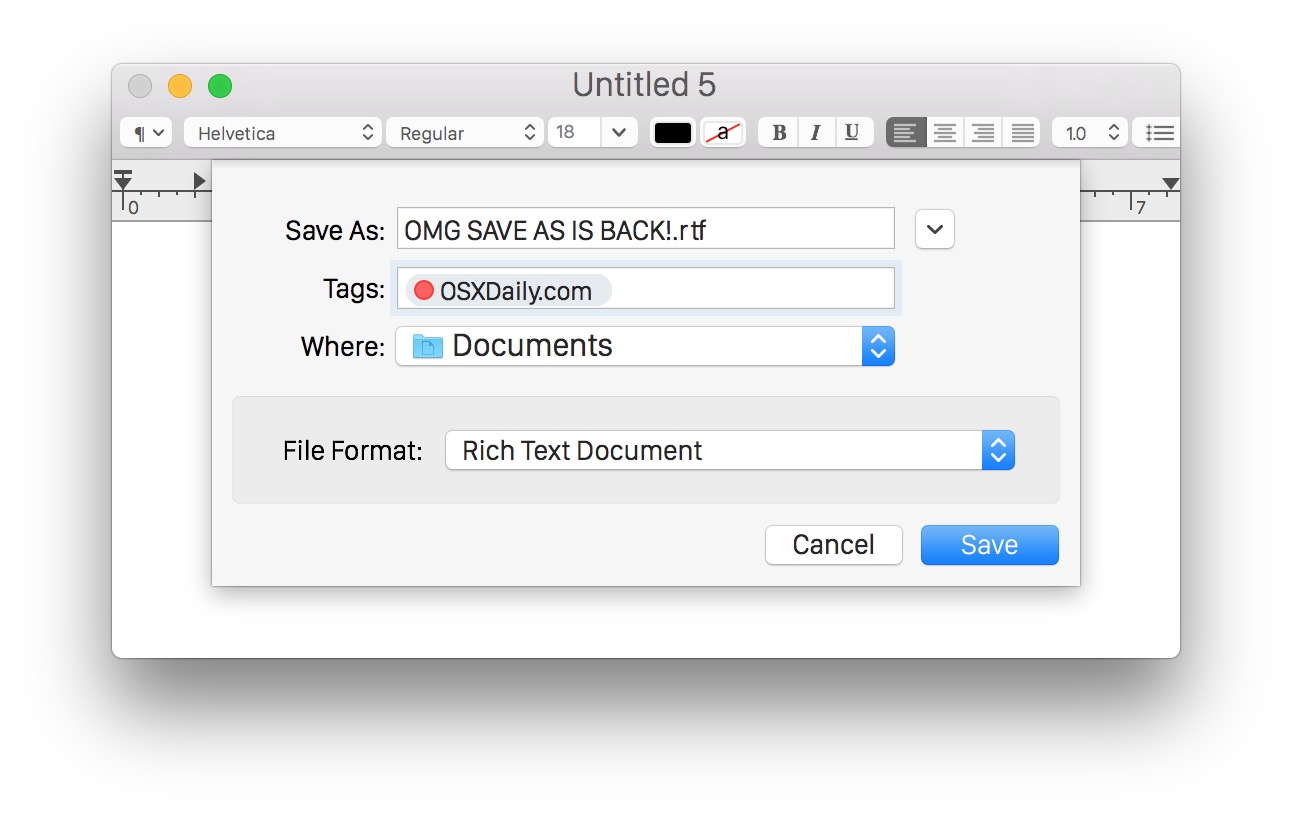The width and height of the screenshot is (1292, 818).
Task: Open the list bullets and numbering menu
Action: point(1158,133)
